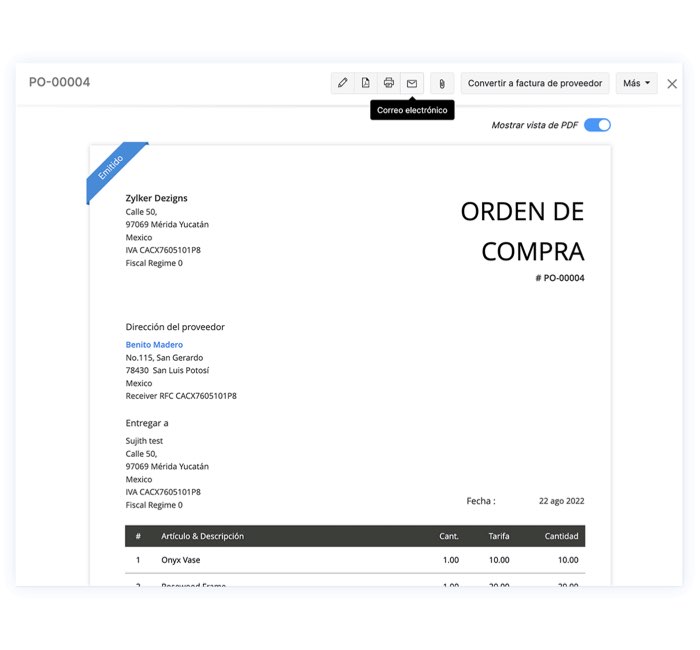Attach a file using paperclip icon
Screen dimensions: 700x650
point(442,83)
